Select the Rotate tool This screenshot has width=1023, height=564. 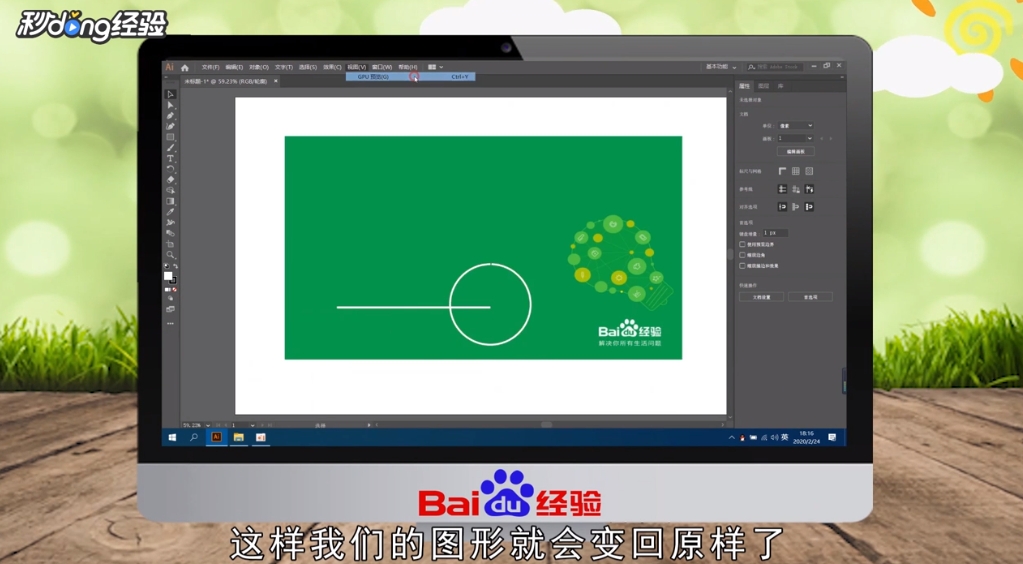click(170, 168)
